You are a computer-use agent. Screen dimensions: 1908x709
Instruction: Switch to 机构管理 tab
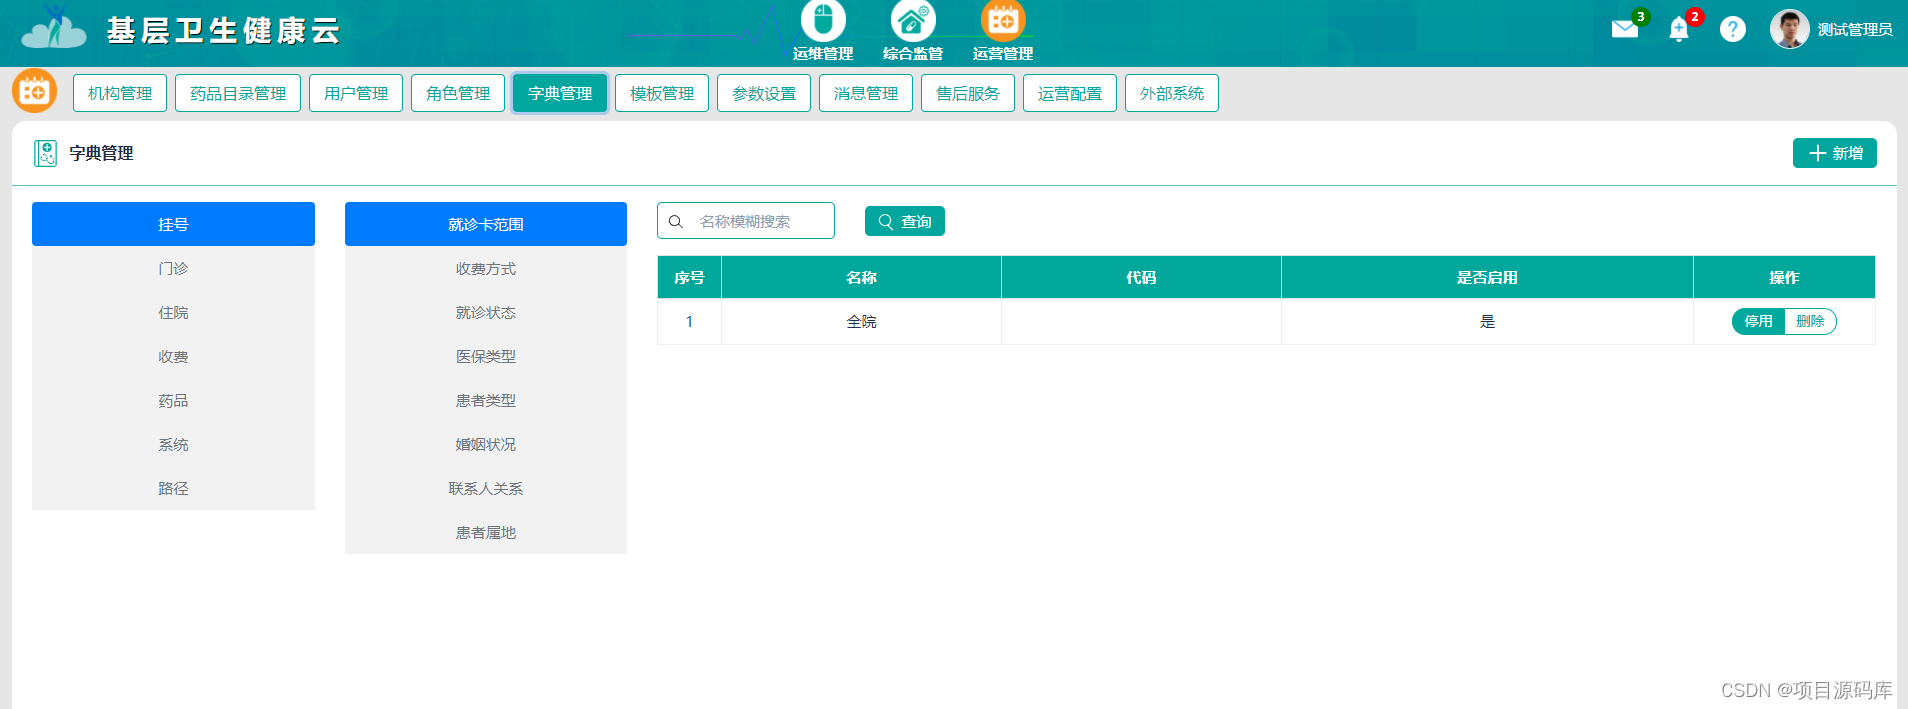click(120, 93)
